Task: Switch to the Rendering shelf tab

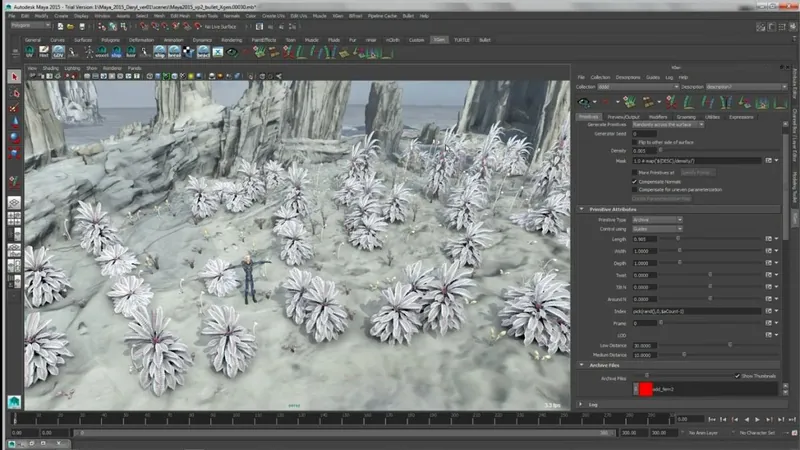Action: pos(232,40)
